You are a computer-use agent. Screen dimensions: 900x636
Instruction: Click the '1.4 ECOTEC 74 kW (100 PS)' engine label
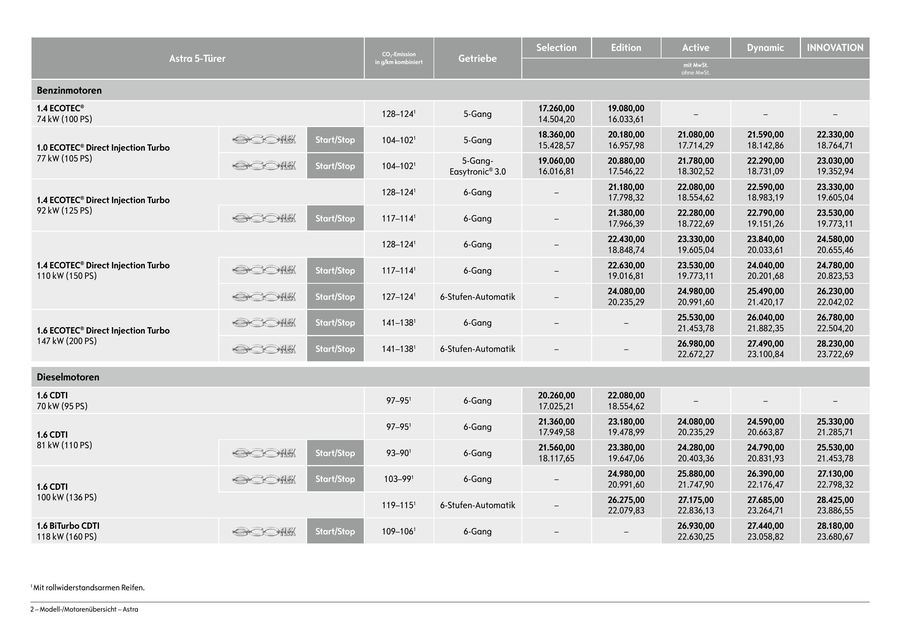65,114
